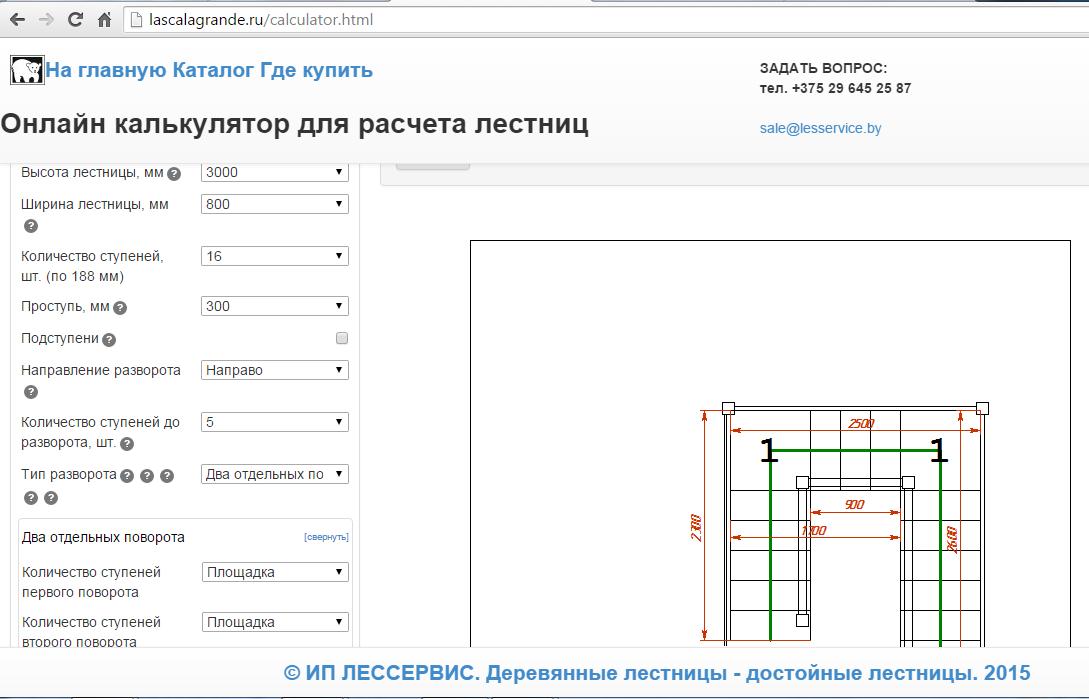Focus the address bar showing lascalagrande.ru/calculator.html

click(x=604, y=19)
